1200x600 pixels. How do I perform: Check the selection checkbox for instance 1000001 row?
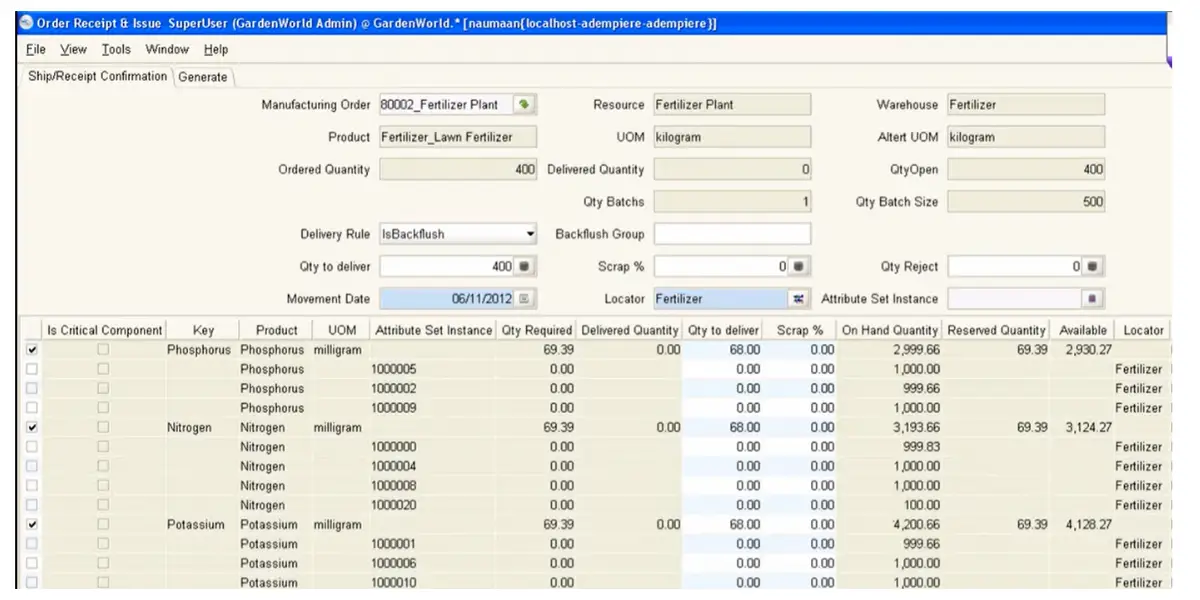pos(32,544)
